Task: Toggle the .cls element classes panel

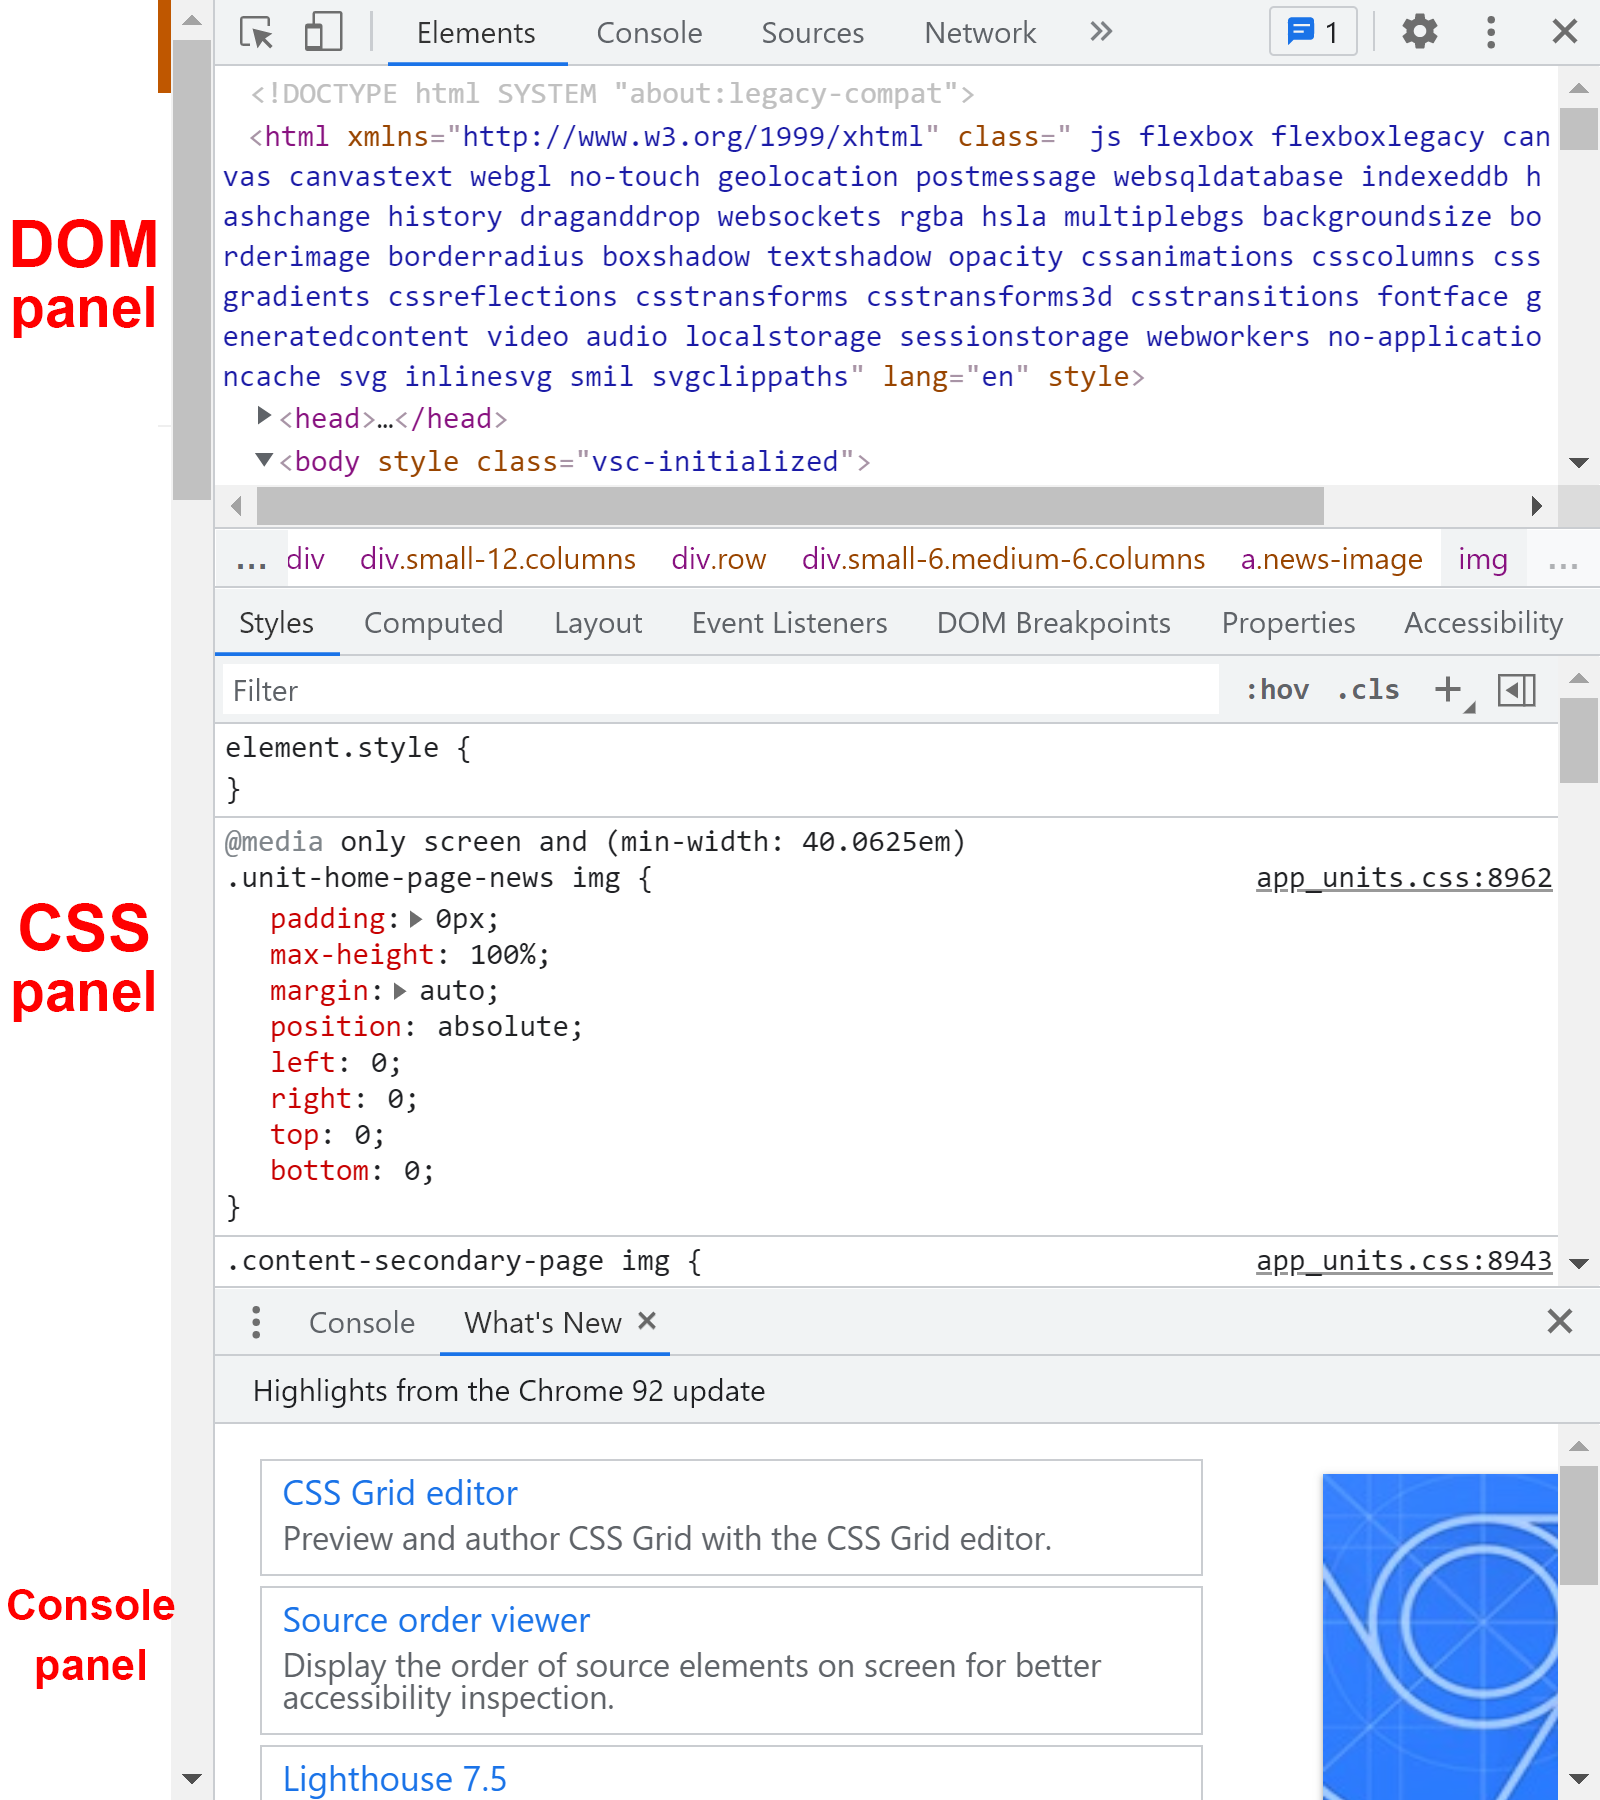Action: pyautogui.click(x=1369, y=690)
